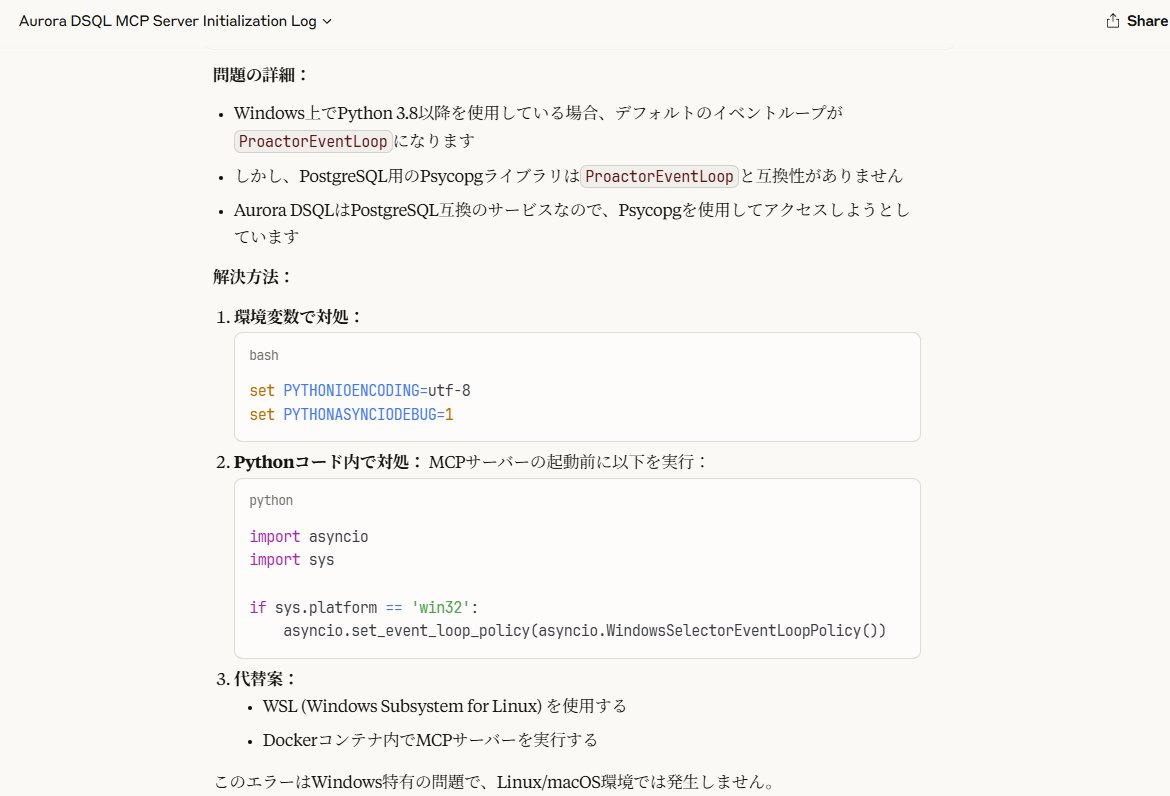Click the "asyncio.set_event_loop_policy" code line
The height and width of the screenshot is (796, 1170).
coord(584,630)
